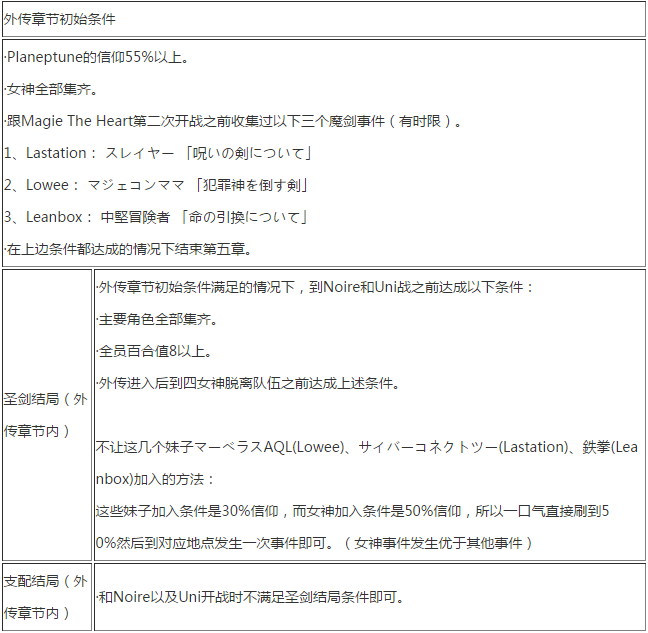Click the Magie The Heart condition line
648x633 pixels.
233,121
